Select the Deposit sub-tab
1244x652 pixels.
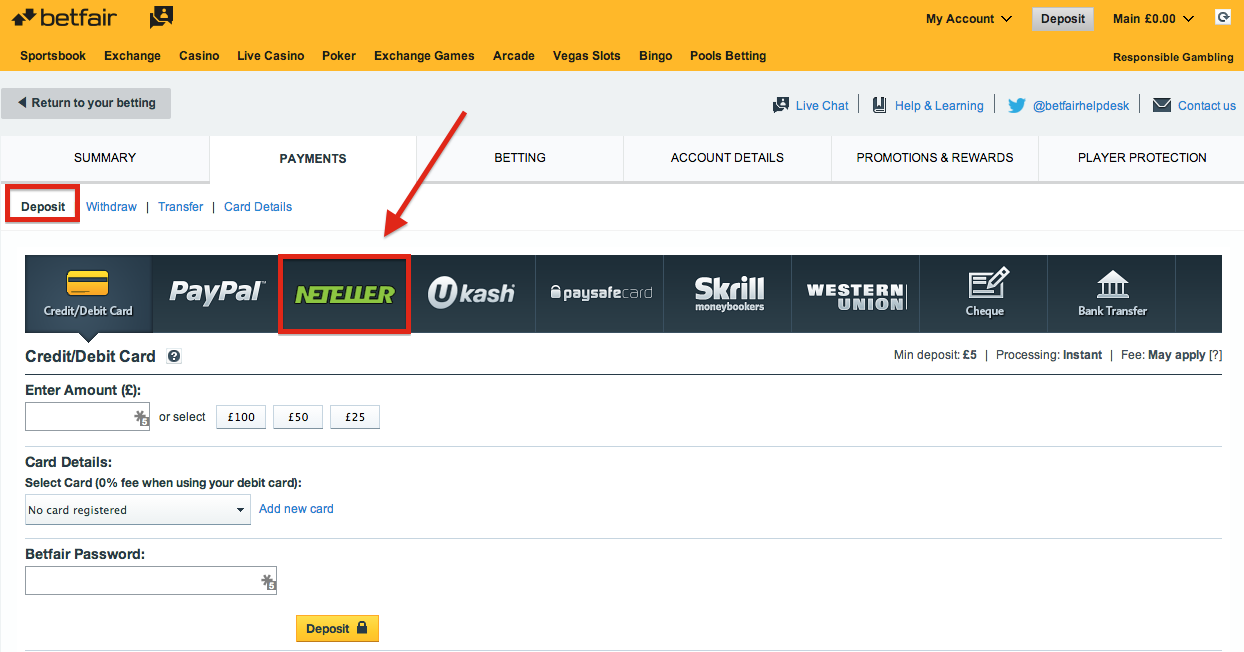tap(43, 207)
